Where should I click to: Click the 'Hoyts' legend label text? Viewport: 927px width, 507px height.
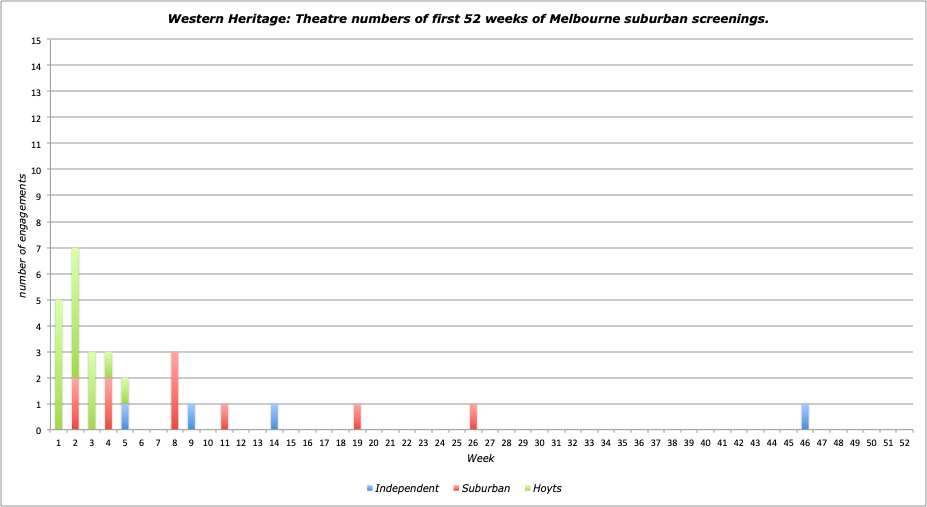point(547,489)
